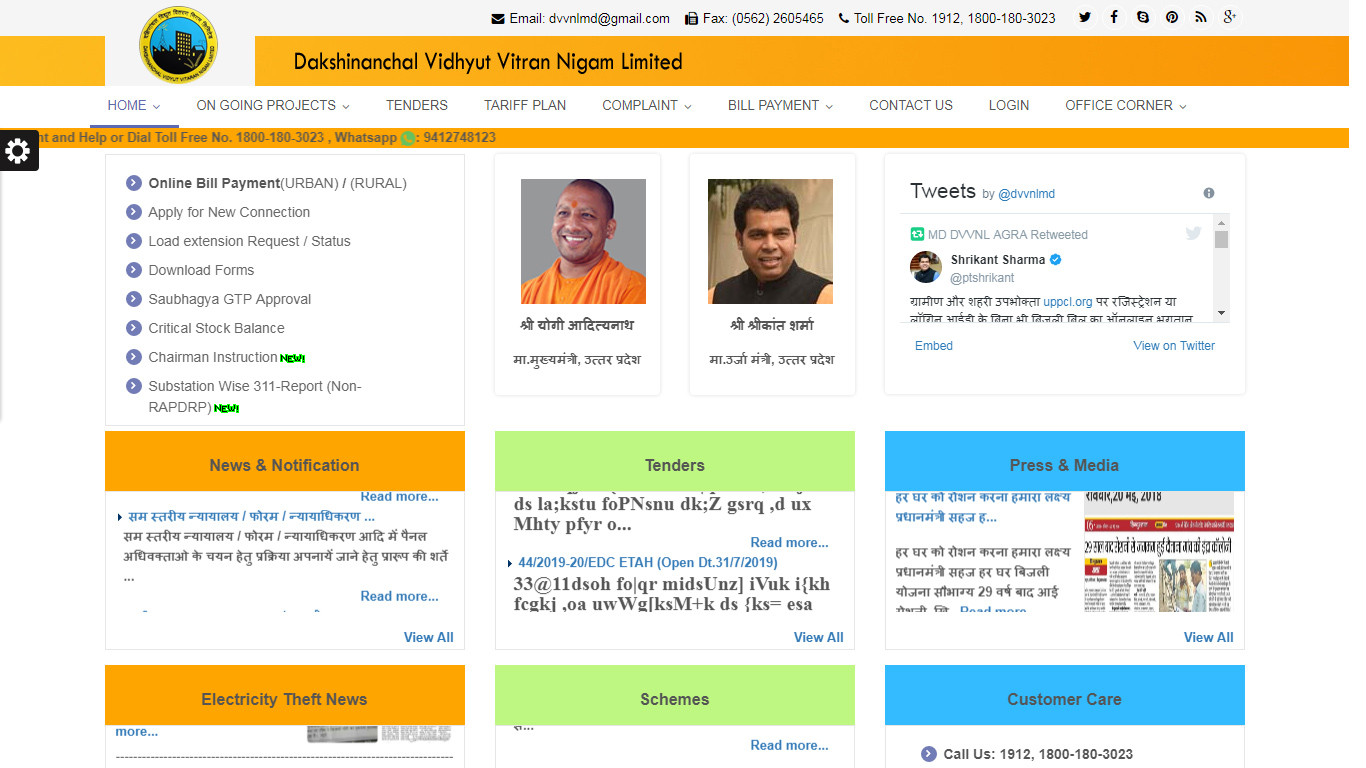1366x768 pixels.
Task: Click the Dakshinanchal Vidhyut Vitran Nigam Limited title
Action: tap(488, 62)
